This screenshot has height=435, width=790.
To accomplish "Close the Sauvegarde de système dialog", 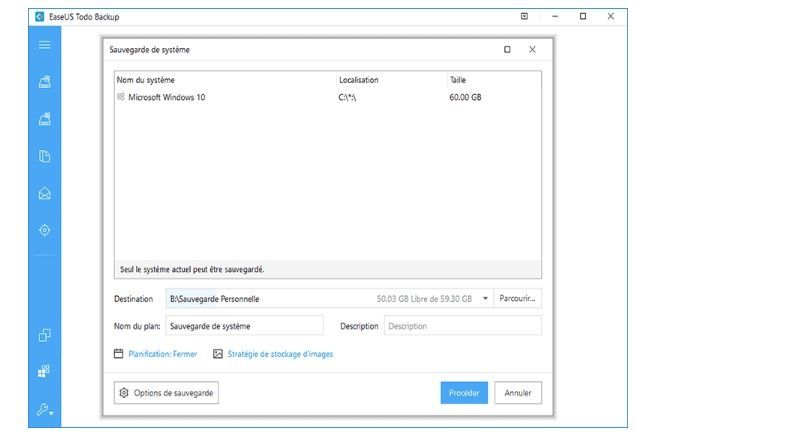I will click(532, 49).
